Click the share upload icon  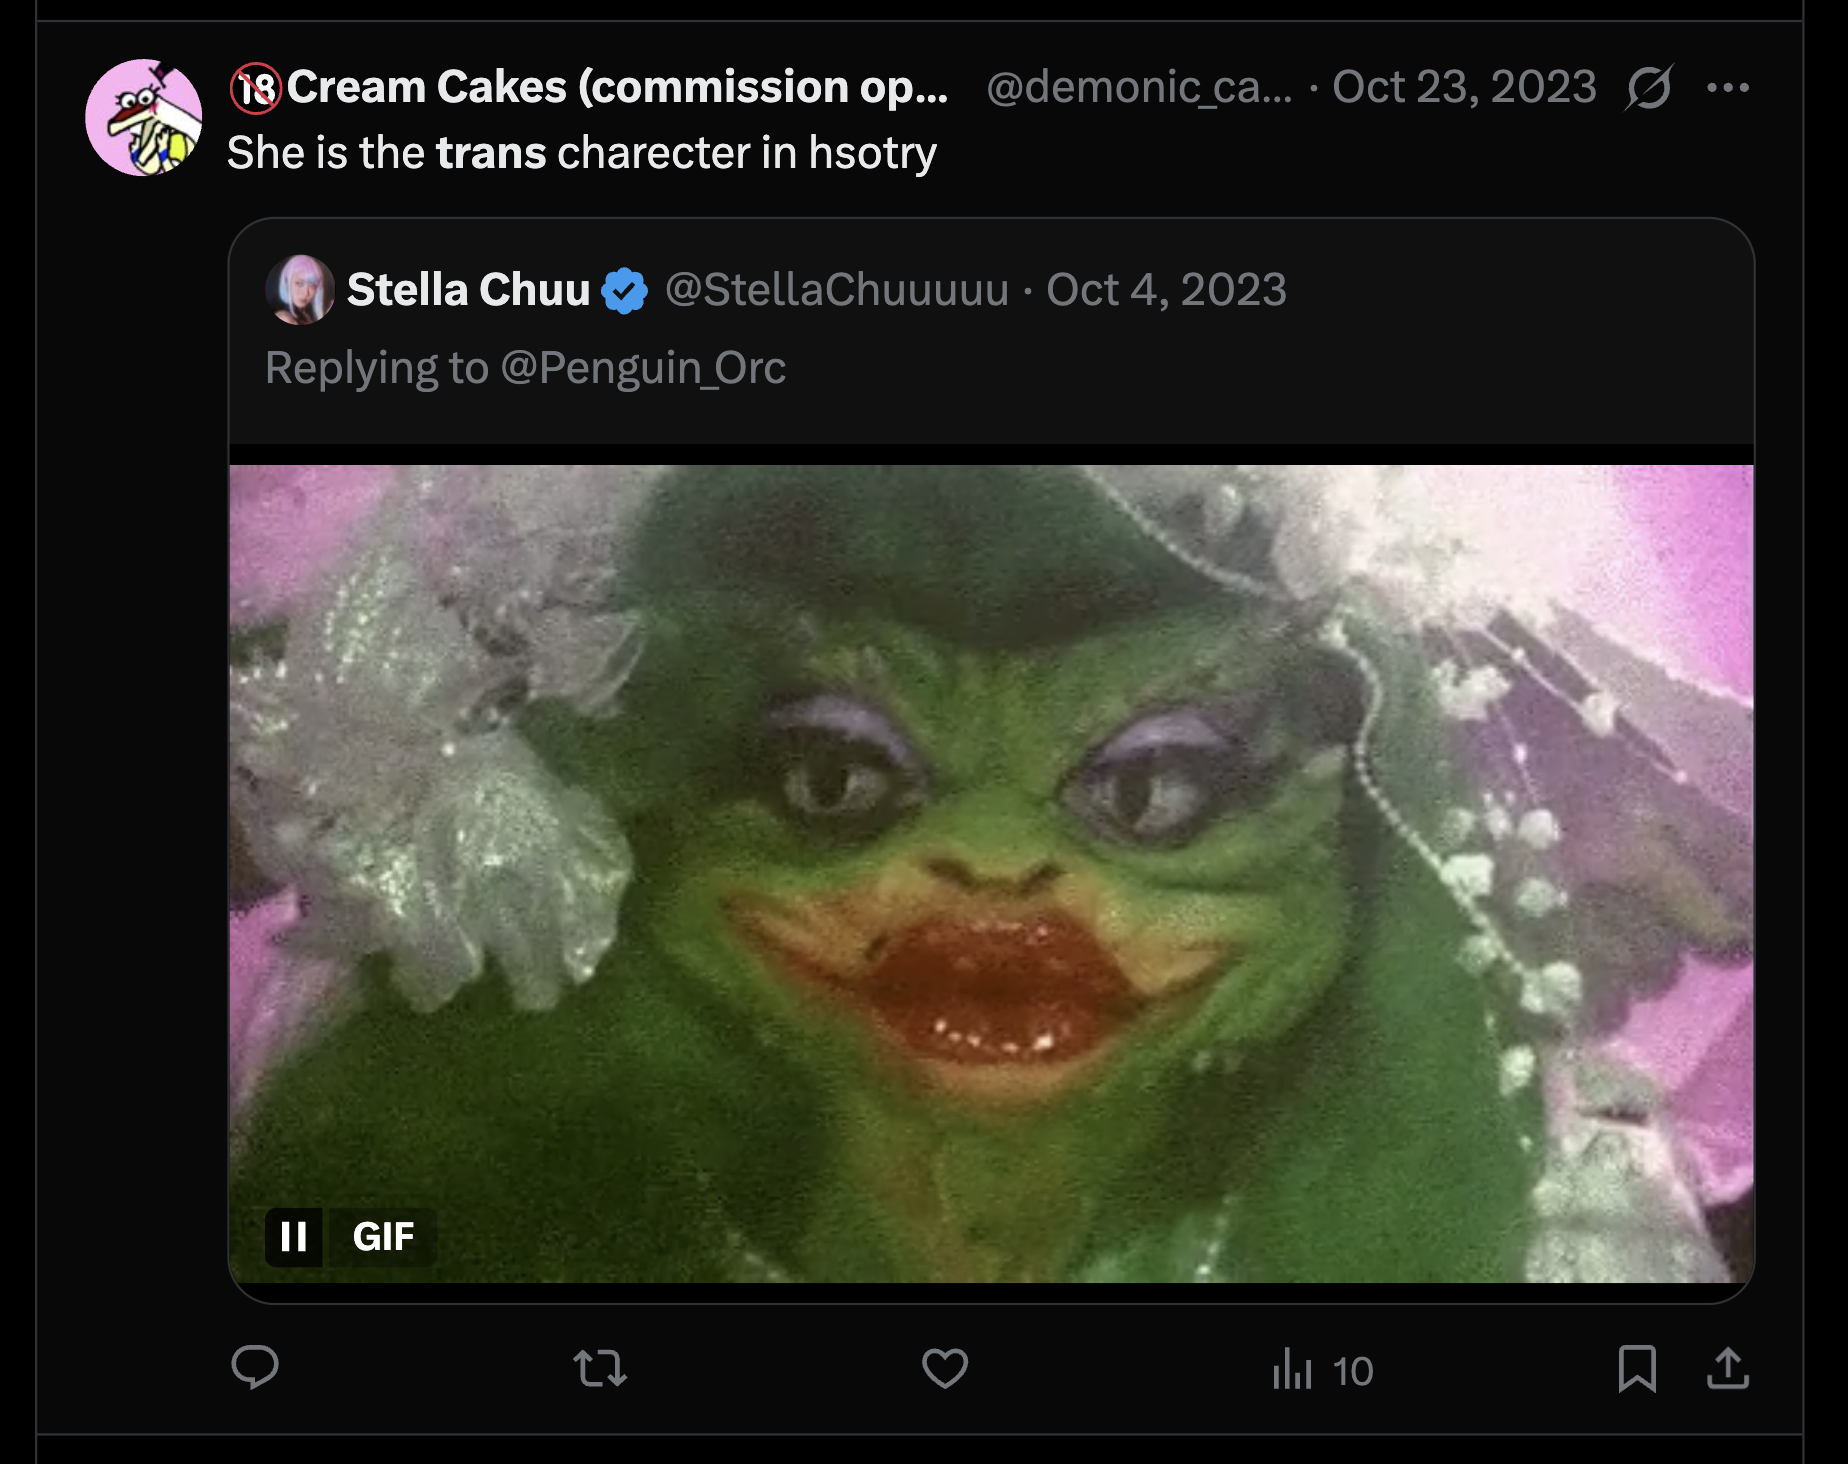(x=1727, y=1368)
